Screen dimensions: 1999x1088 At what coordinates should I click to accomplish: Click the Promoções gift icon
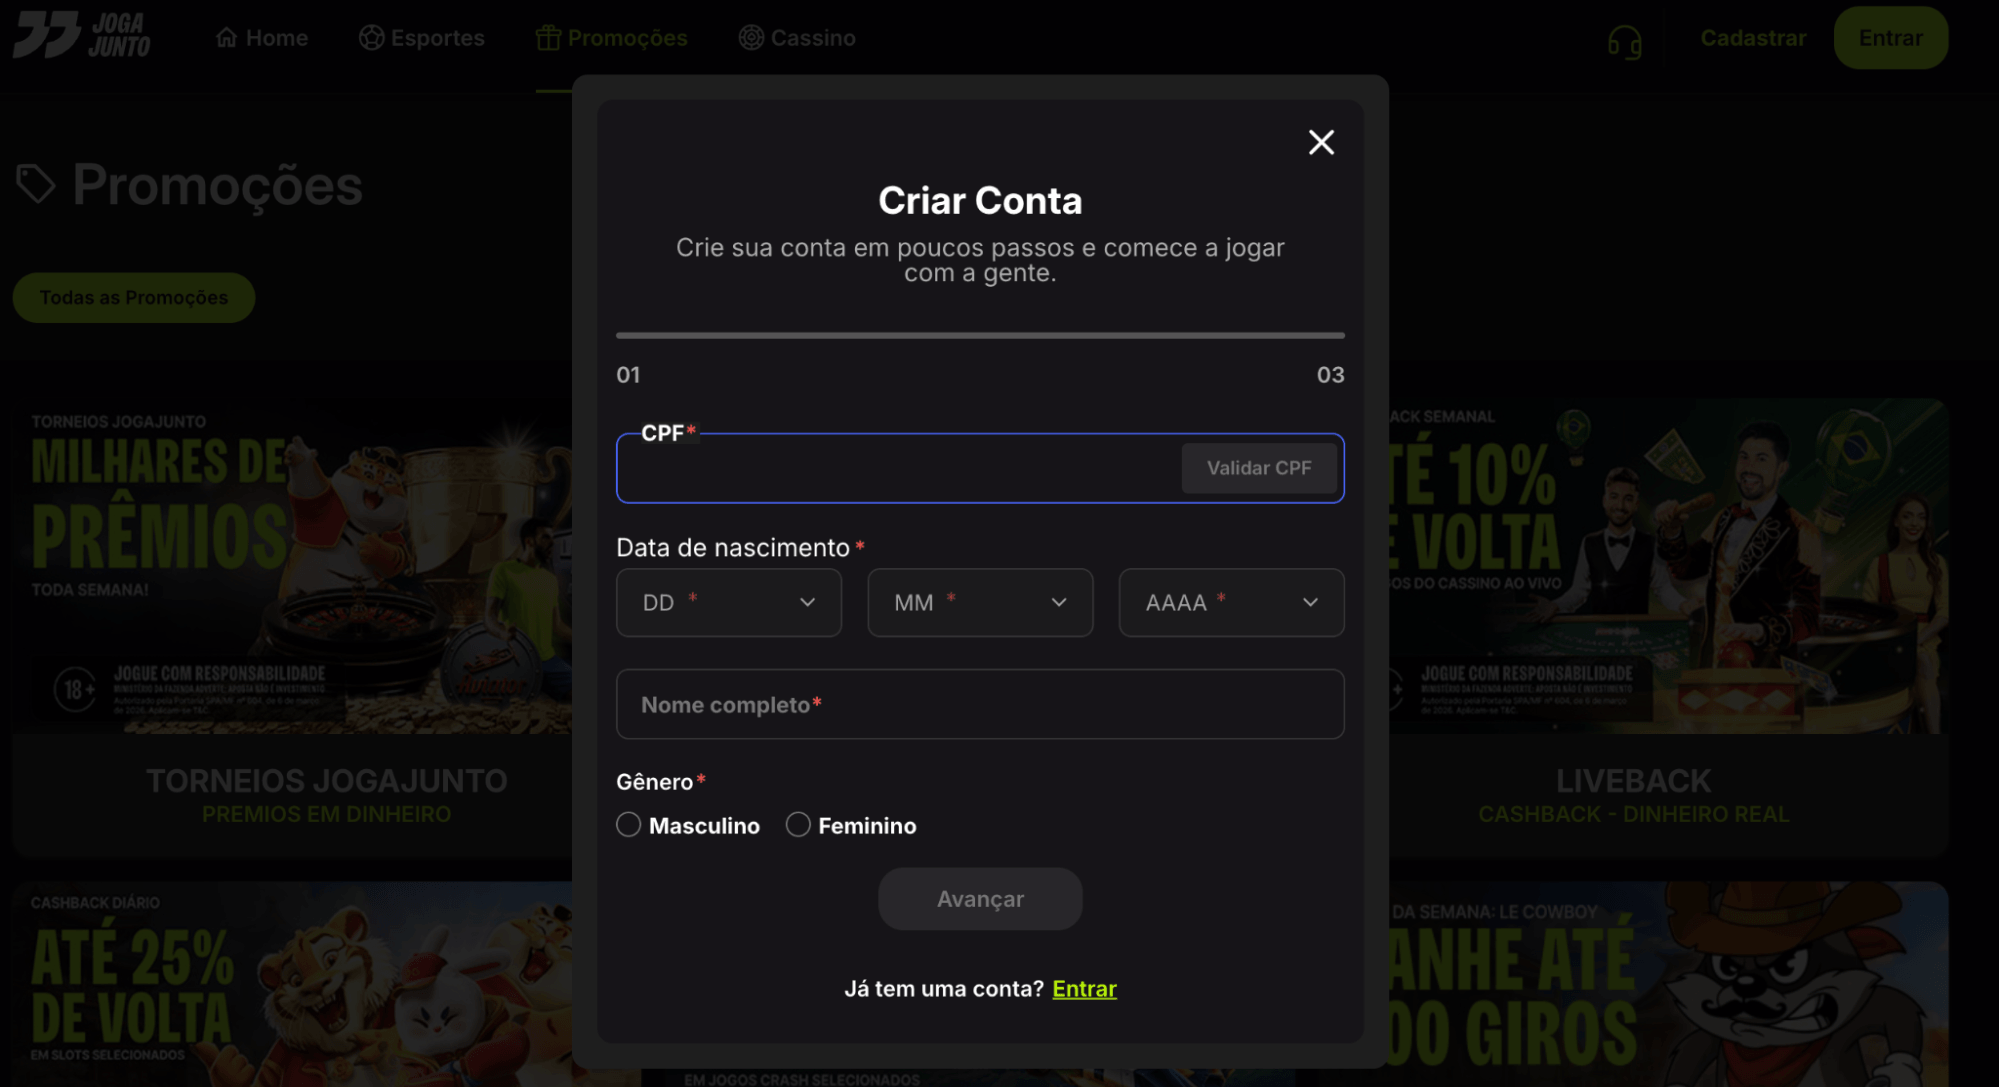coord(548,38)
